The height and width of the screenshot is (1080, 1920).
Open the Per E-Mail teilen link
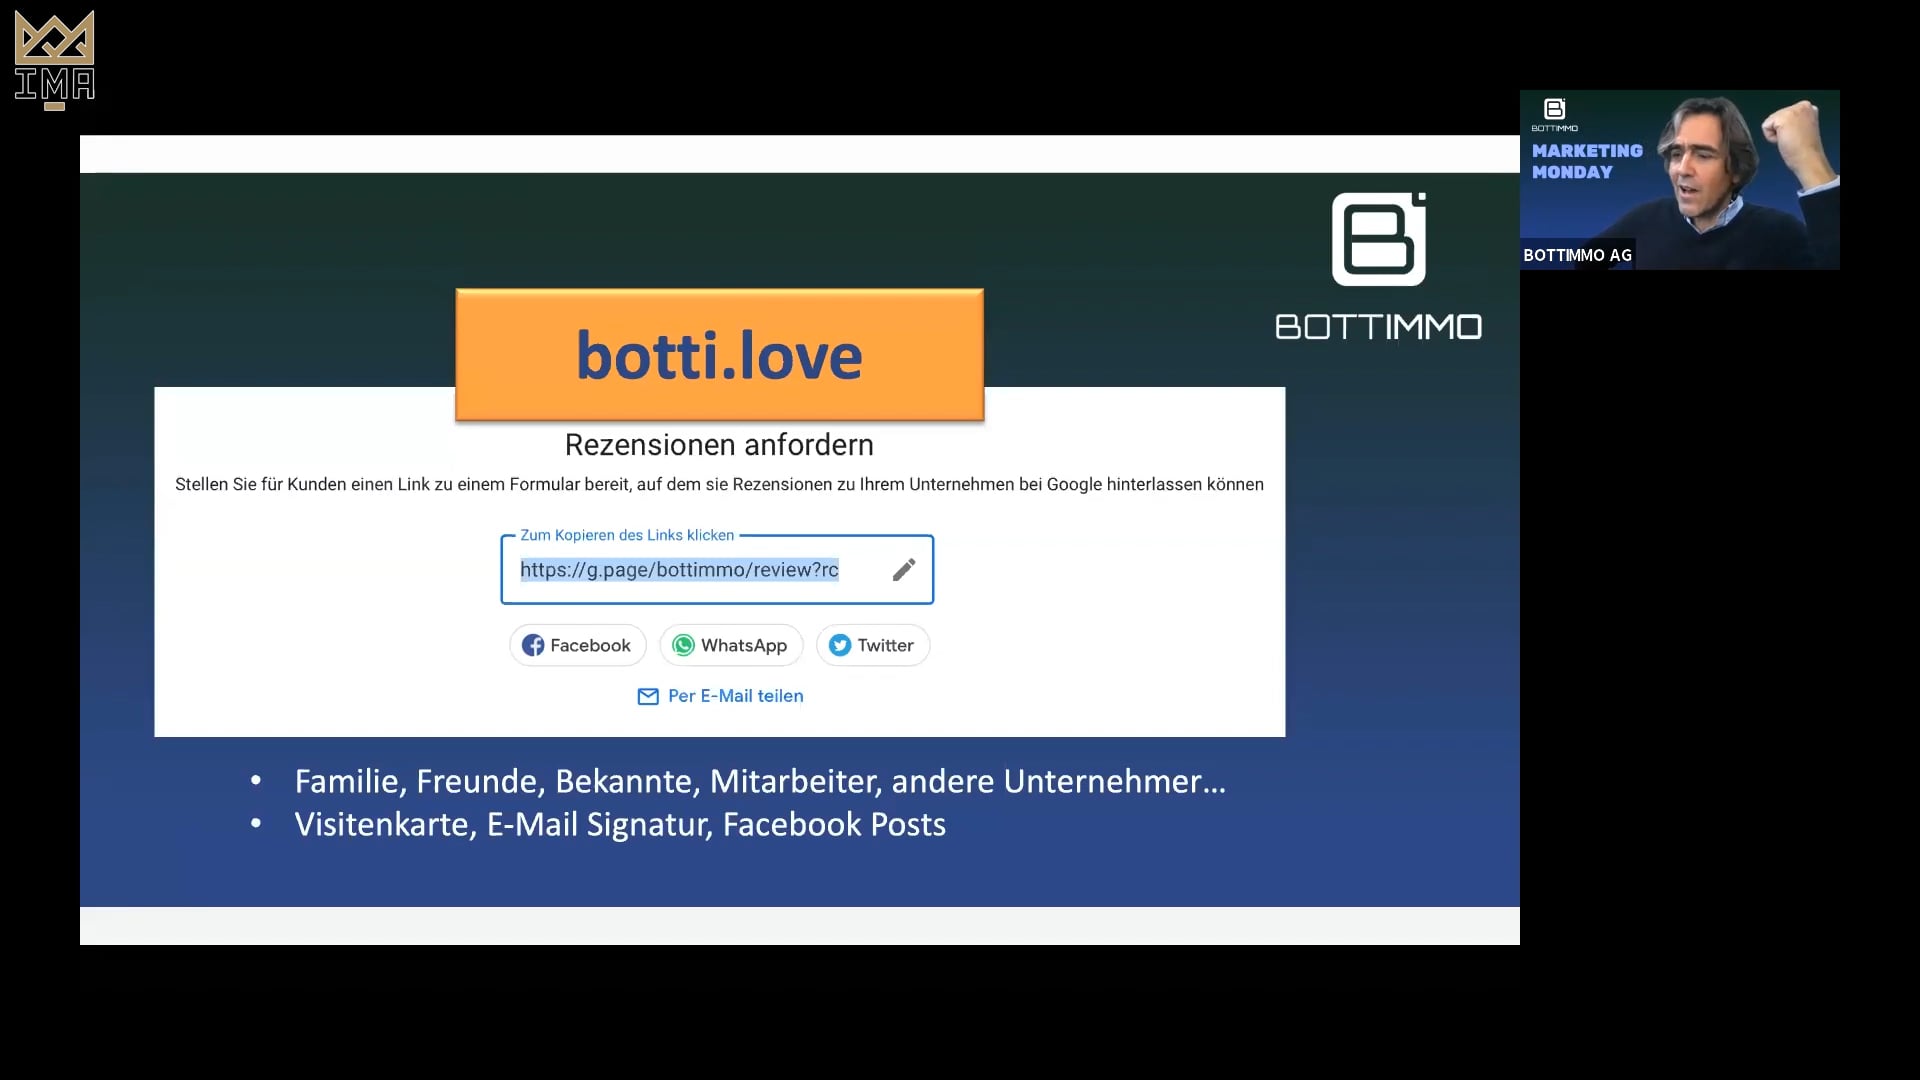point(735,696)
